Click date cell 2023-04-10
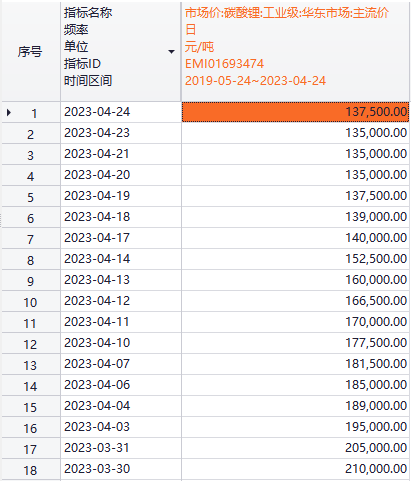 coord(121,343)
